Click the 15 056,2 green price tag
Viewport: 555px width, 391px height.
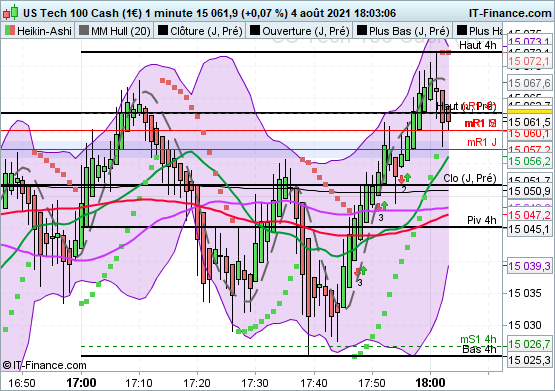[x=530, y=161]
